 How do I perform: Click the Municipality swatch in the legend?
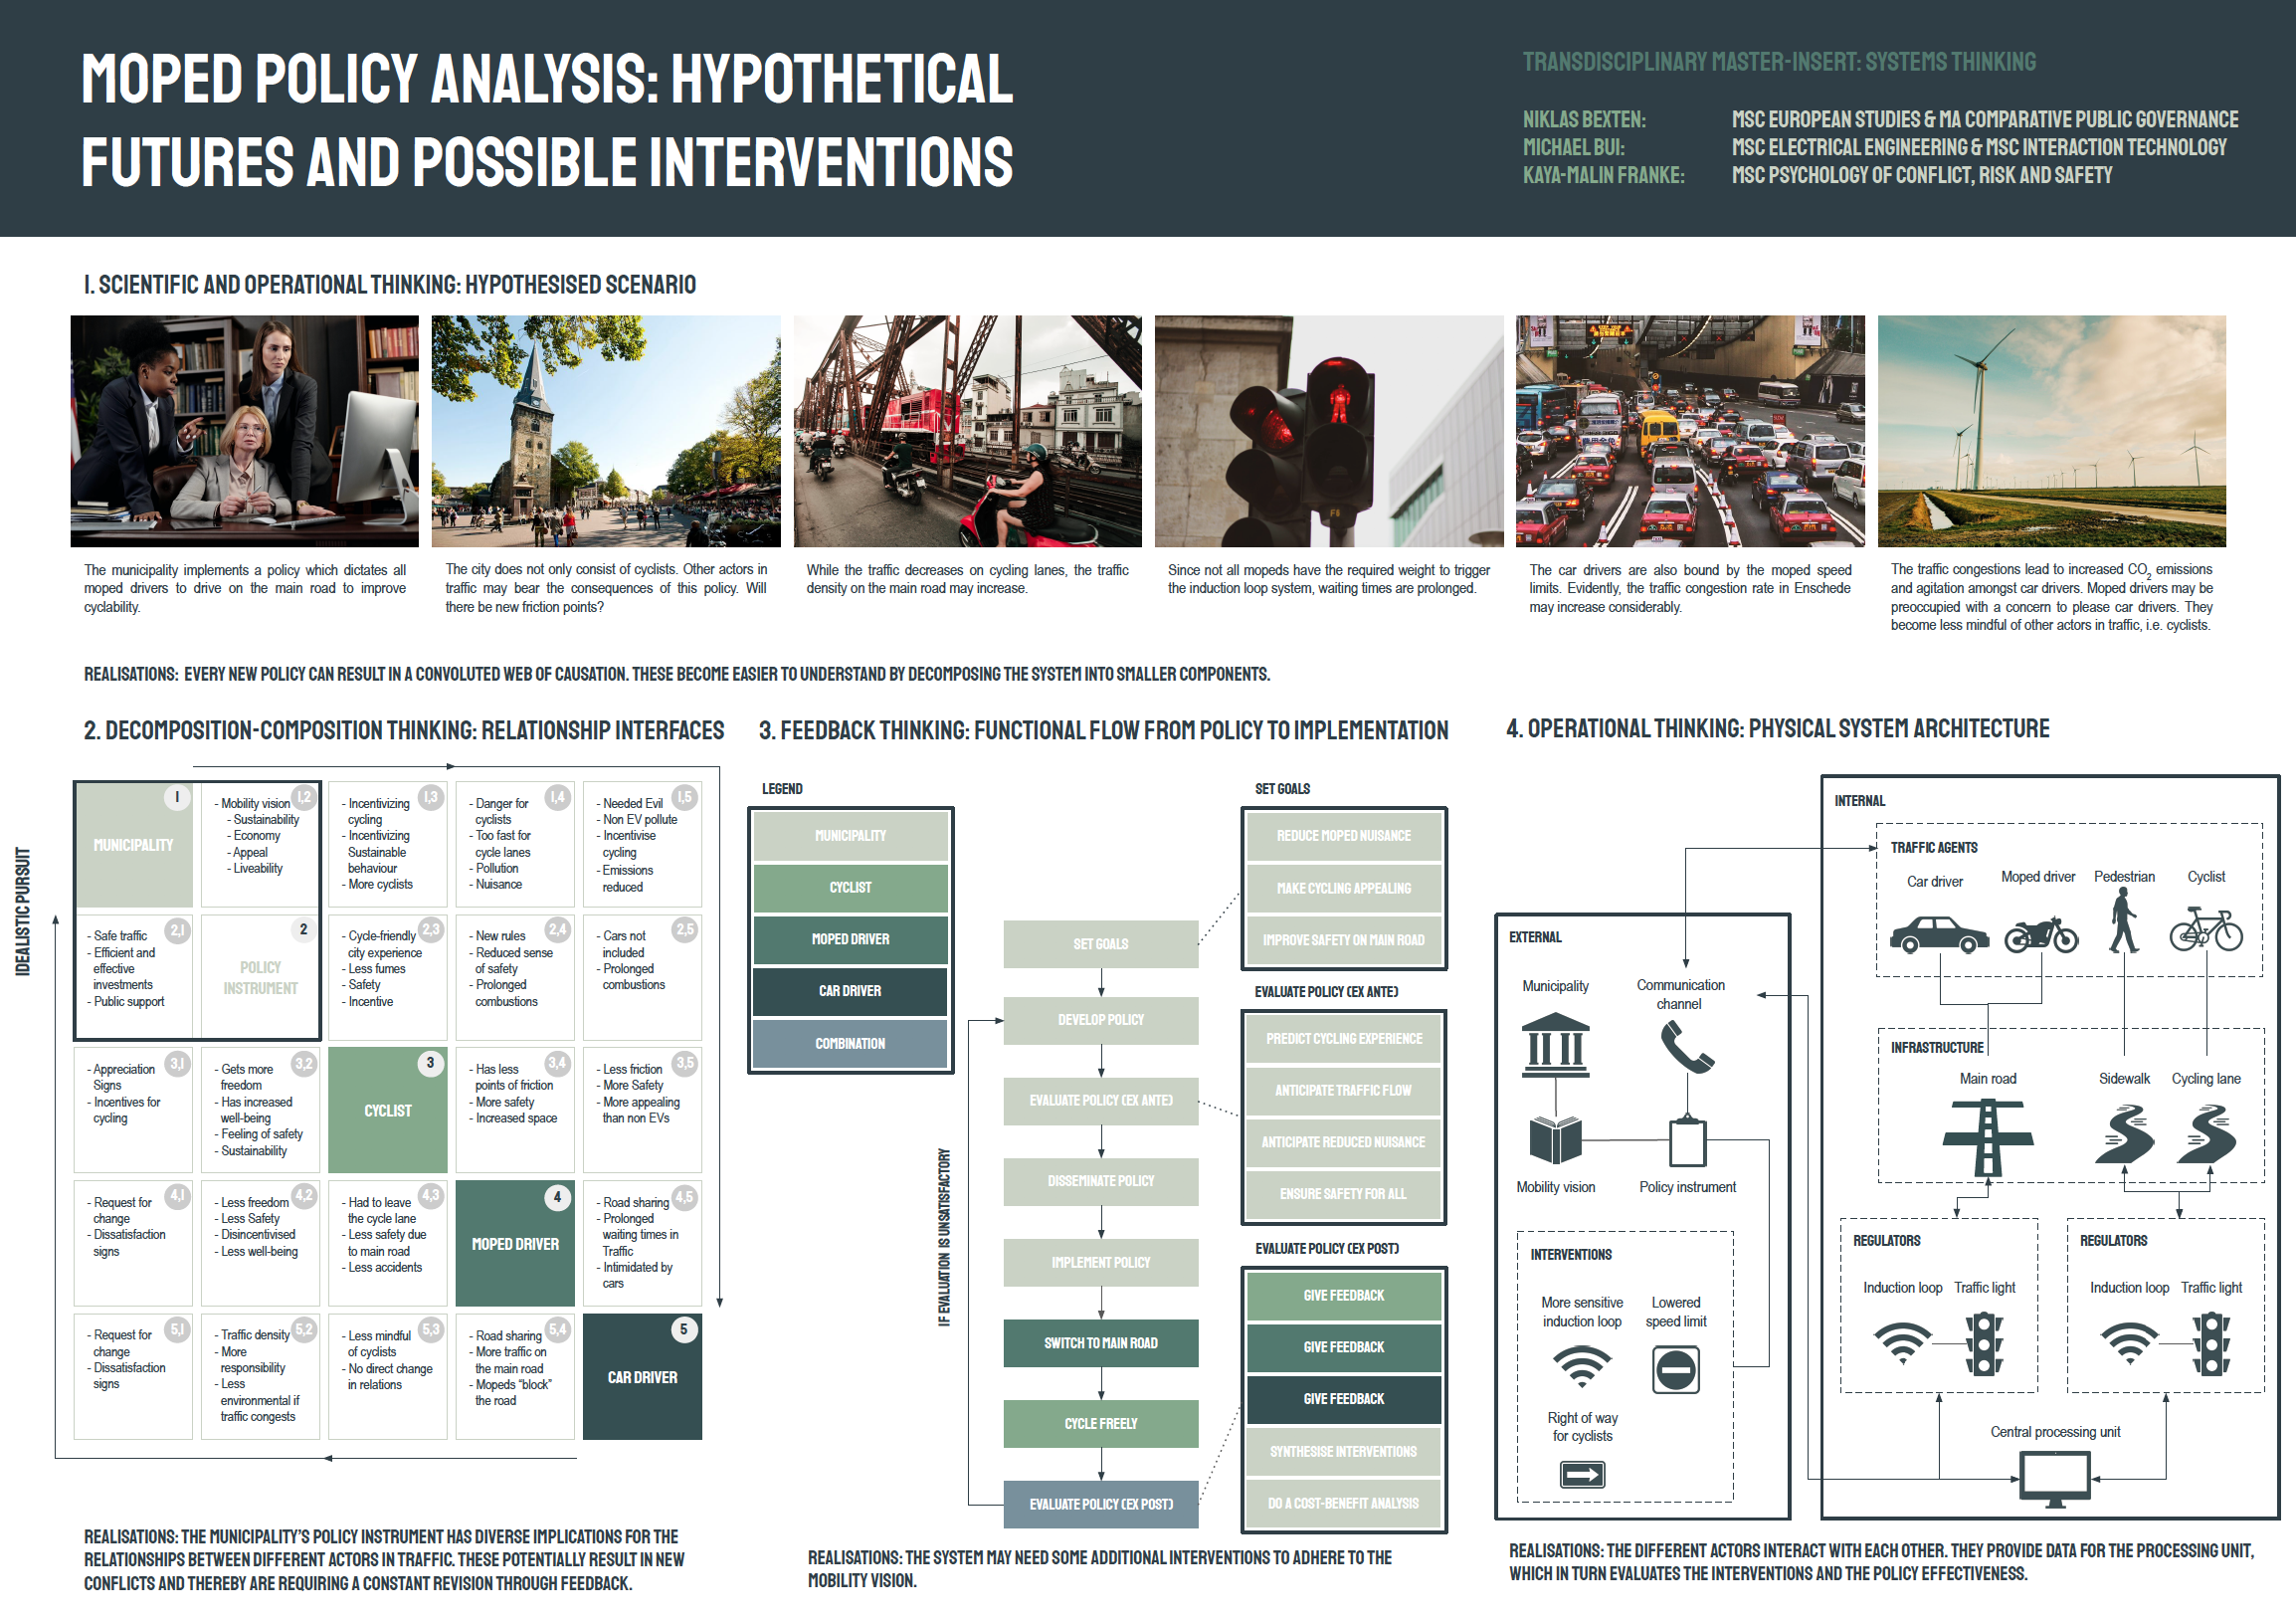coord(850,836)
